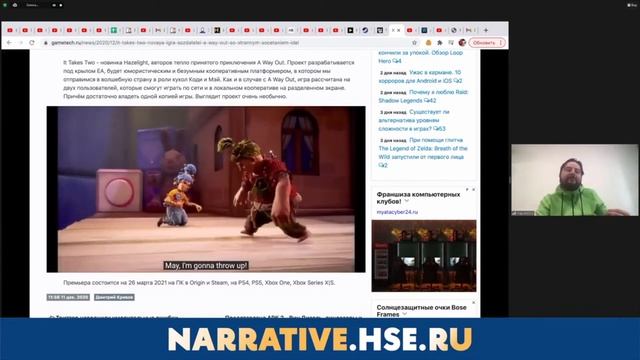Screen dimensions: 640x360
Task: Click the '11 дек. 2020' date tag
Action: point(68,297)
